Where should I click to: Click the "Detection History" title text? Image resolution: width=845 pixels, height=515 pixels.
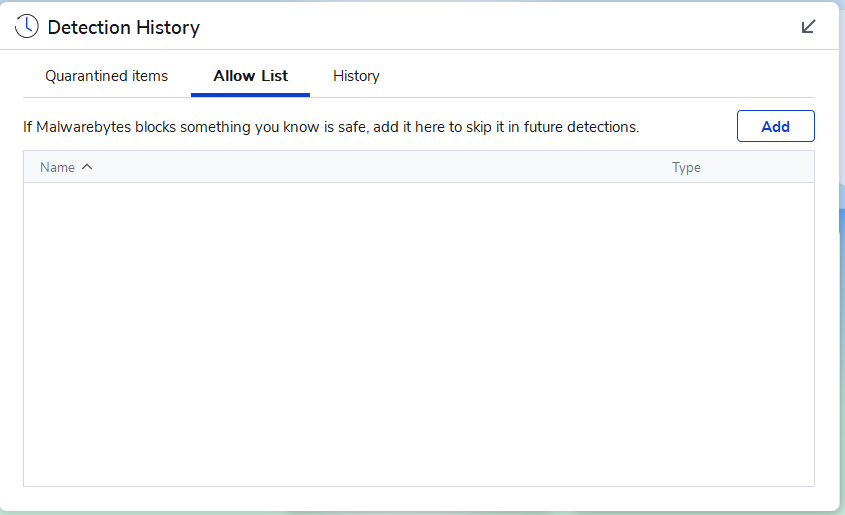(x=124, y=27)
